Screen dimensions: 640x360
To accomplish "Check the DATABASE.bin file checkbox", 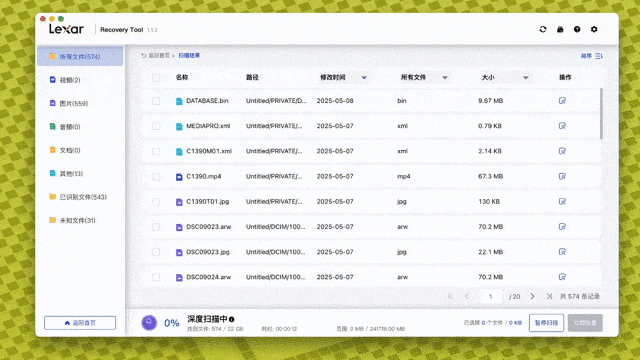I will point(156,101).
